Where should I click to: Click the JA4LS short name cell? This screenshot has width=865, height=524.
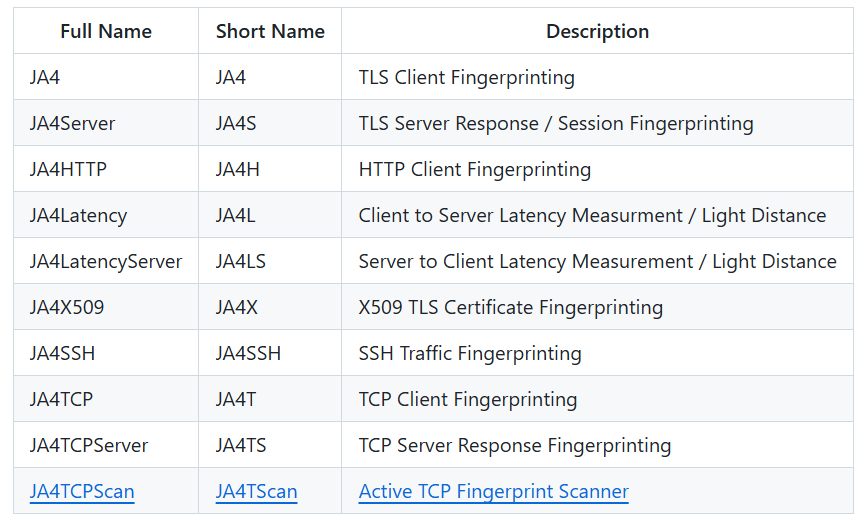click(x=270, y=261)
